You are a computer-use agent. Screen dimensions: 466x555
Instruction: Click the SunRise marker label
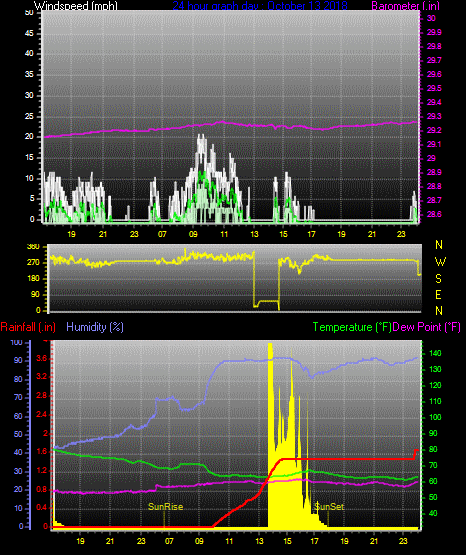(165, 507)
